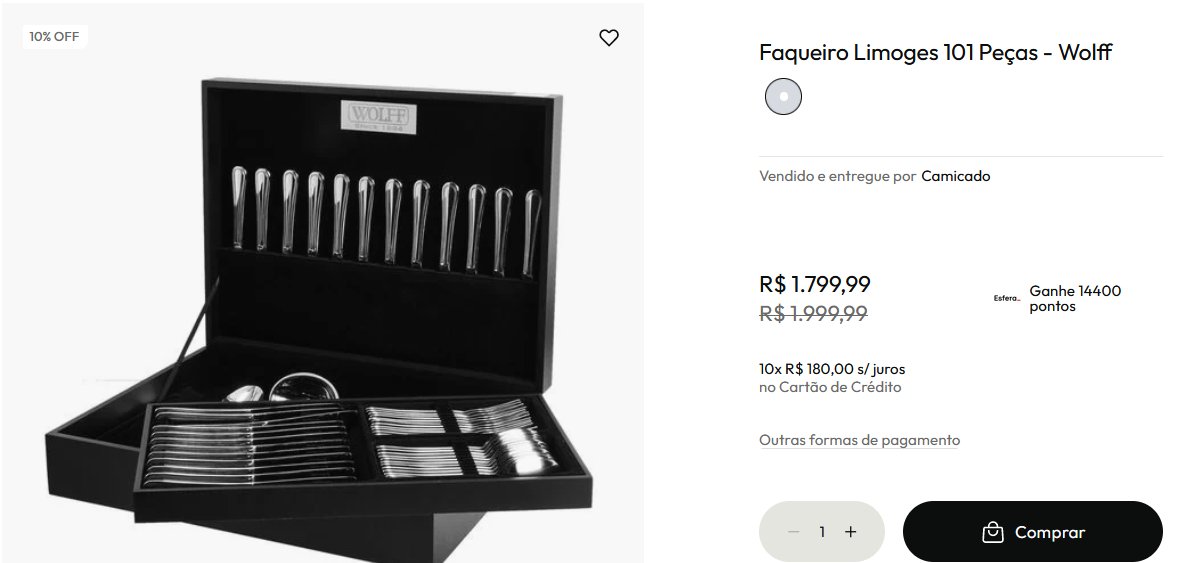The width and height of the screenshot is (1191, 563).
Task: Select the silver color swatch
Action: (783, 97)
